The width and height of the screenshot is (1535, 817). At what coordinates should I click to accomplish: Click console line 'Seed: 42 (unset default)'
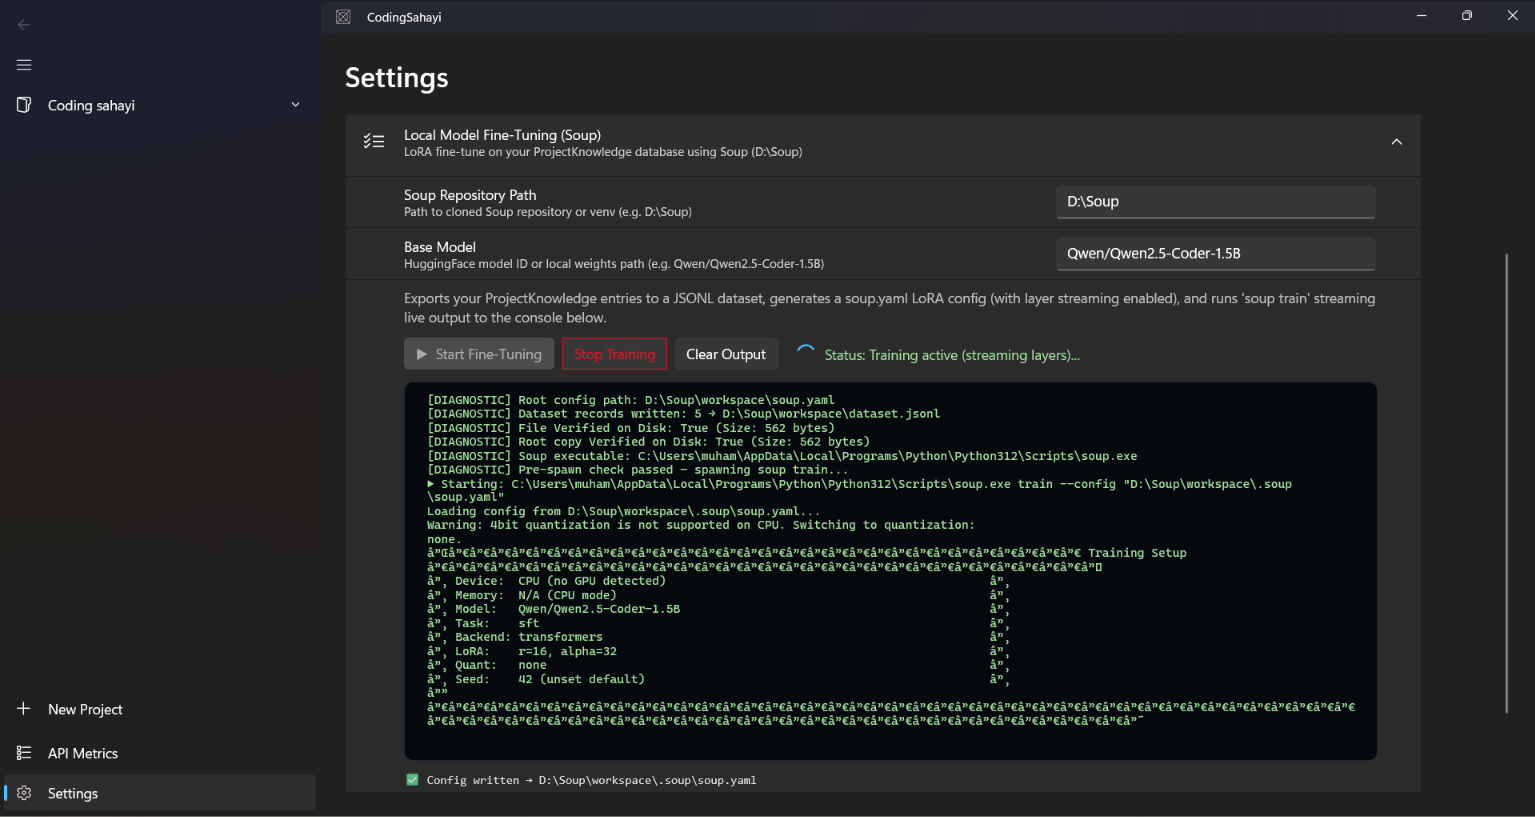[550, 679]
